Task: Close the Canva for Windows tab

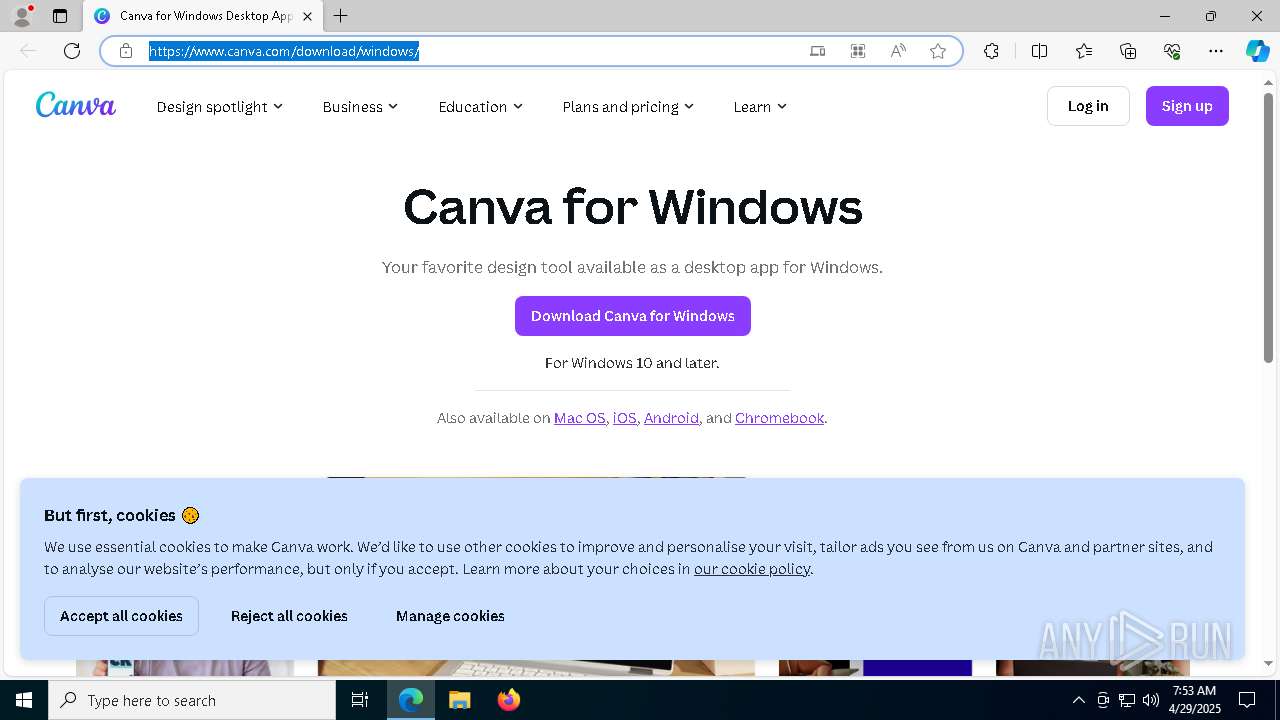Action: pos(307,16)
